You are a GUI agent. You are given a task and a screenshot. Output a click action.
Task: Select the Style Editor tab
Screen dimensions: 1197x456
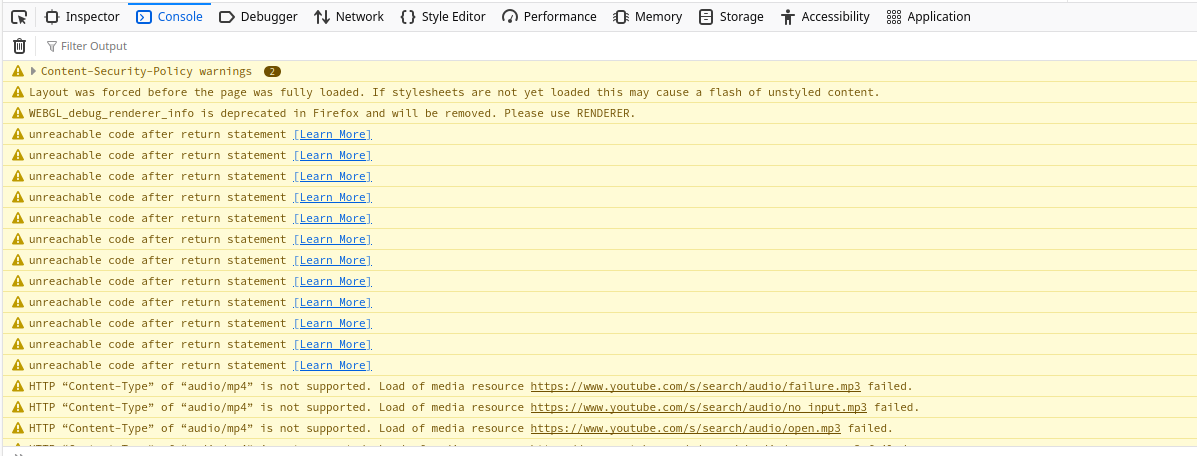point(442,16)
